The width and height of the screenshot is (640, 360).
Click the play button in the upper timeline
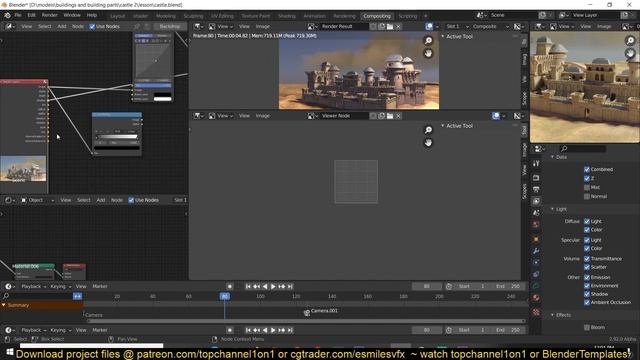tap(273, 287)
